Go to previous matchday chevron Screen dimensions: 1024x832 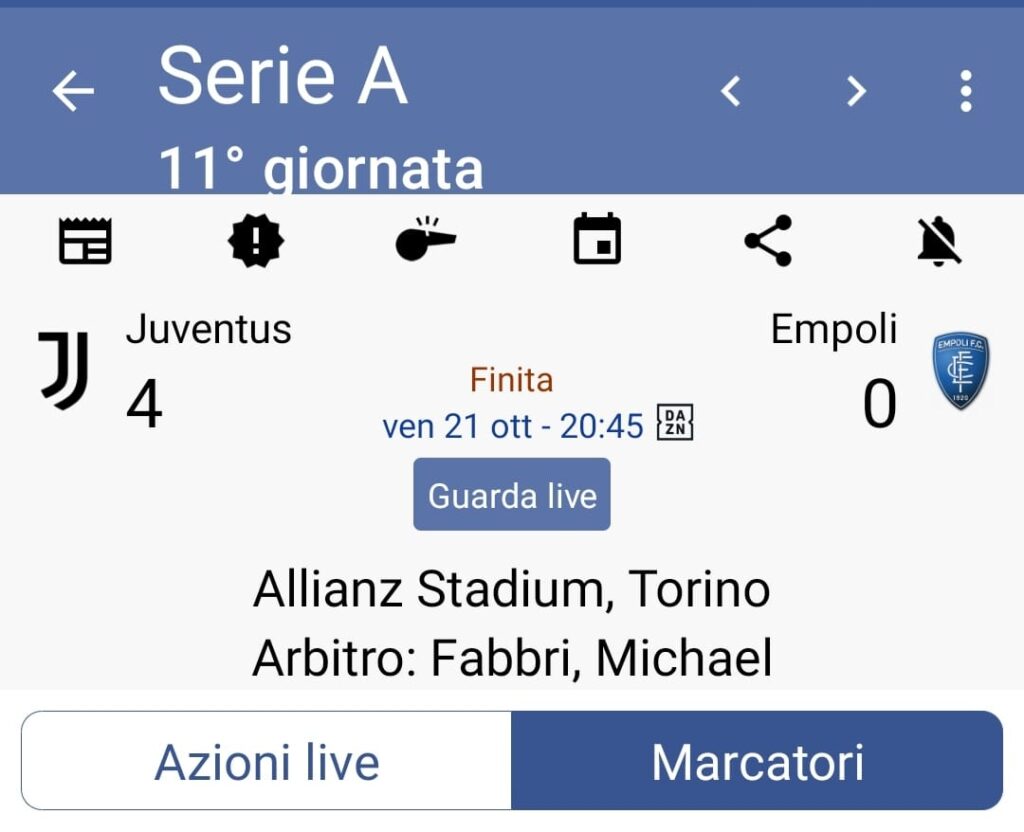pyautogui.click(x=731, y=91)
